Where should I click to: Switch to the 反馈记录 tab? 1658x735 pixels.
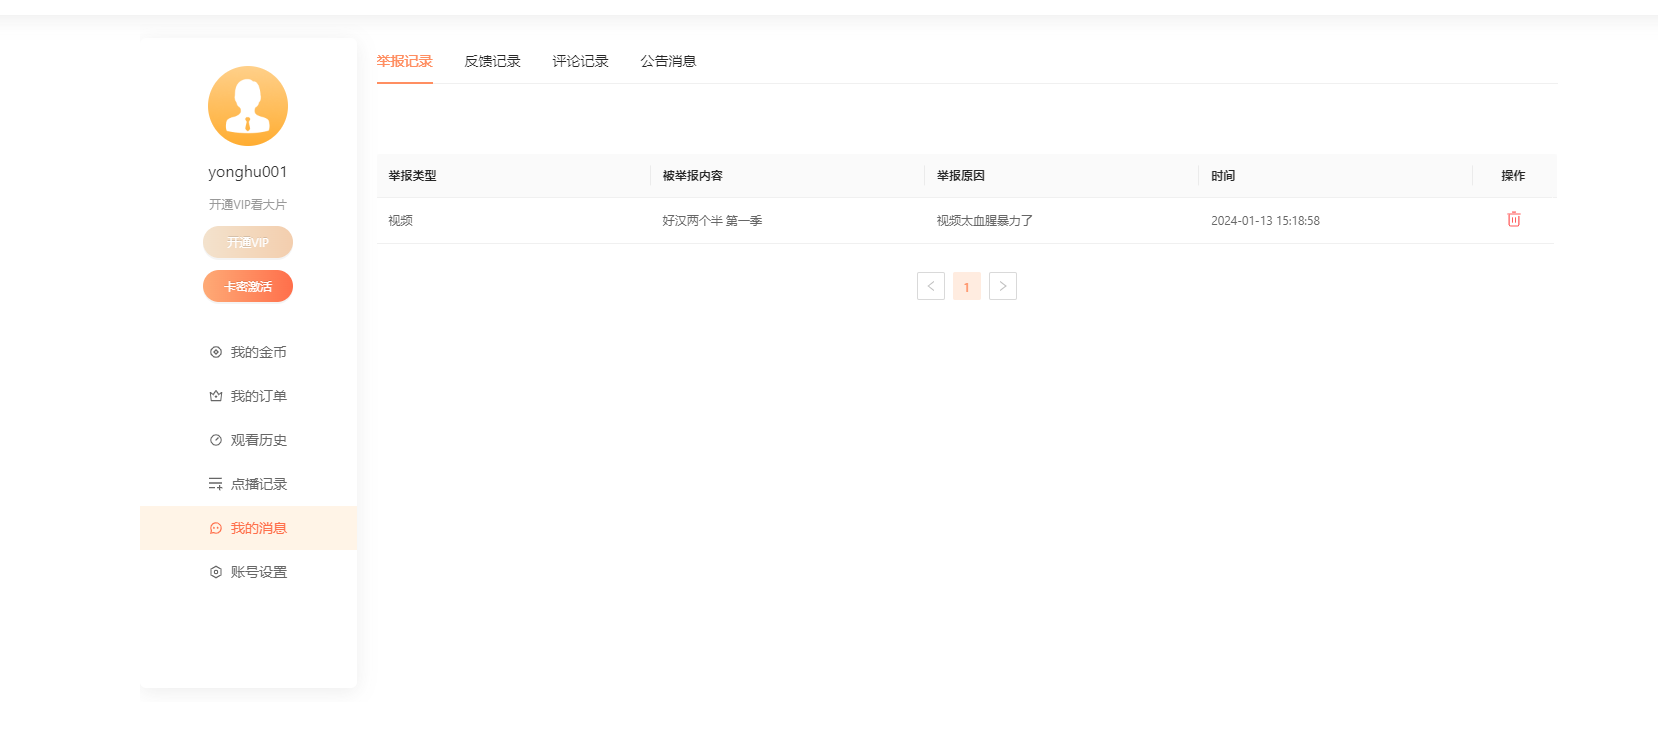pyautogui.click(x=493, y=61)
